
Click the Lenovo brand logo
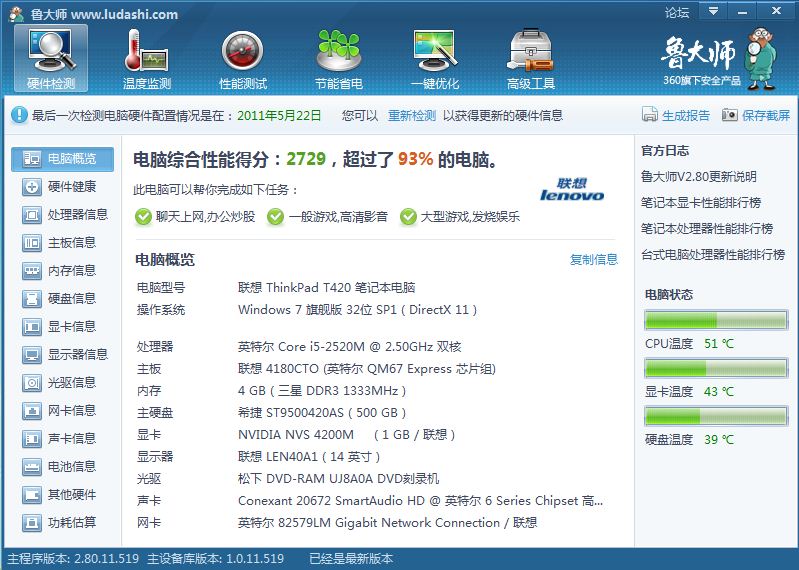point(572,189)
